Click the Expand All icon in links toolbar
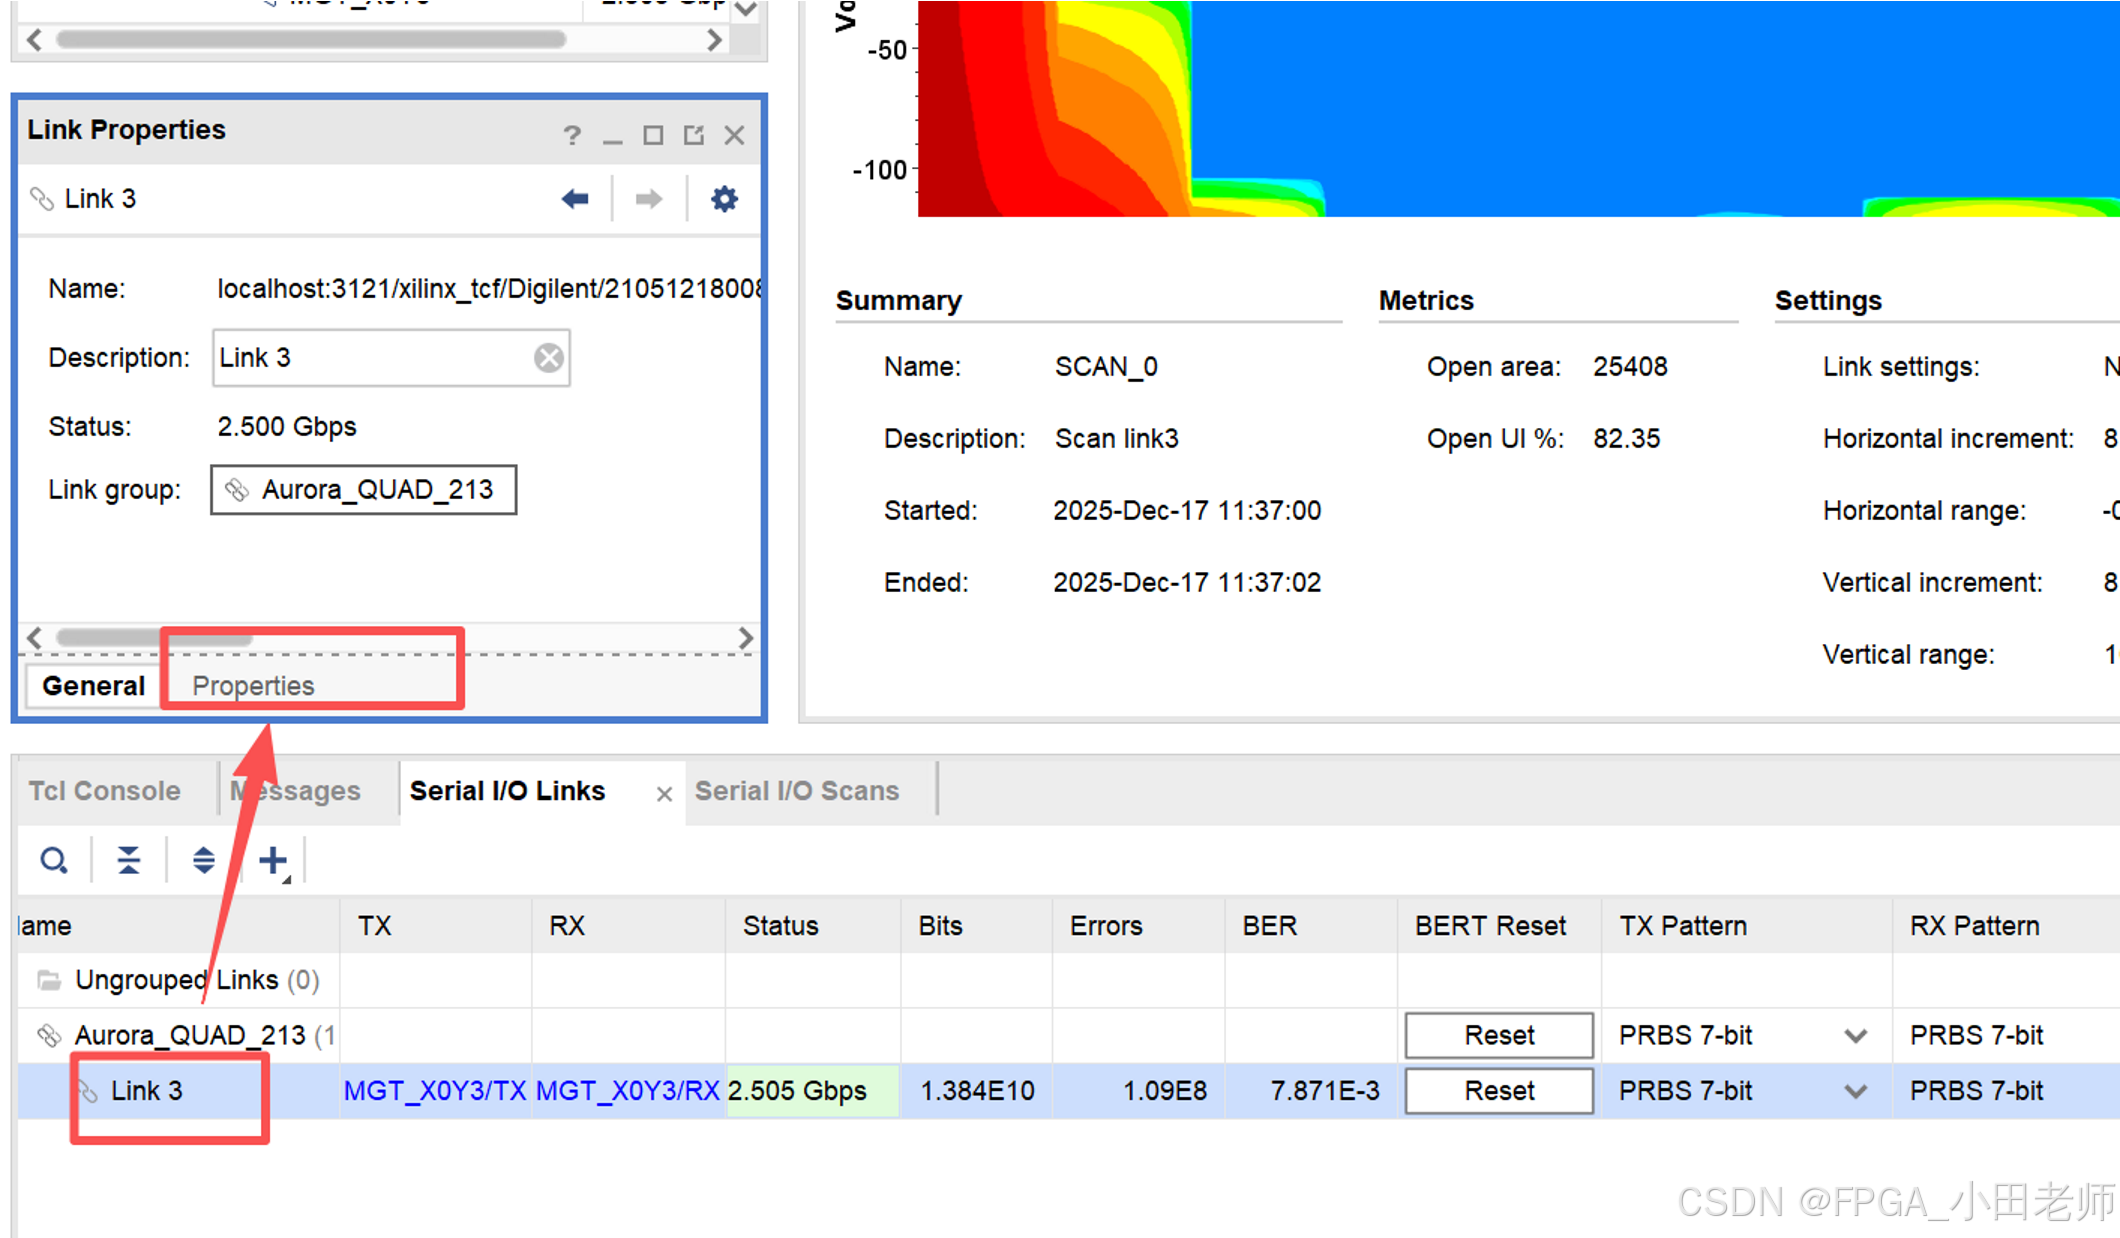This screenshot has width=2120, height=1238. point(203,860)
